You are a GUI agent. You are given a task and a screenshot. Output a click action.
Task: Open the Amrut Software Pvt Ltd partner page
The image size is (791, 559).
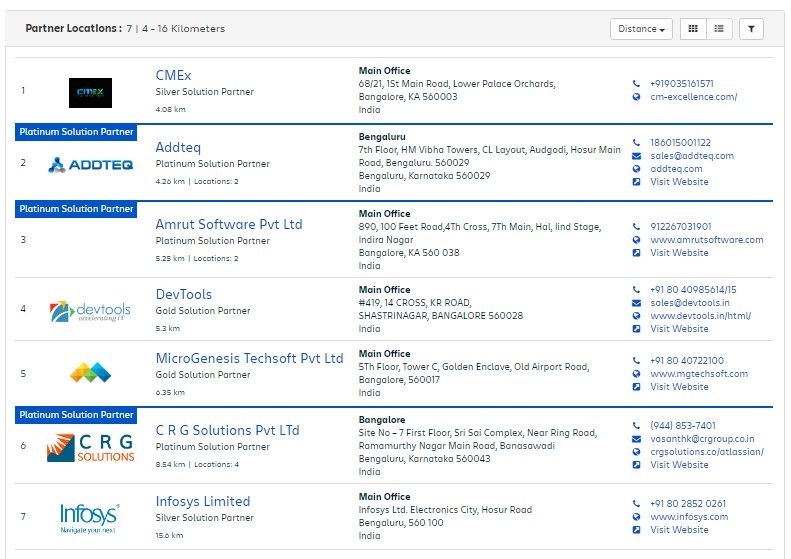[229, 225]
